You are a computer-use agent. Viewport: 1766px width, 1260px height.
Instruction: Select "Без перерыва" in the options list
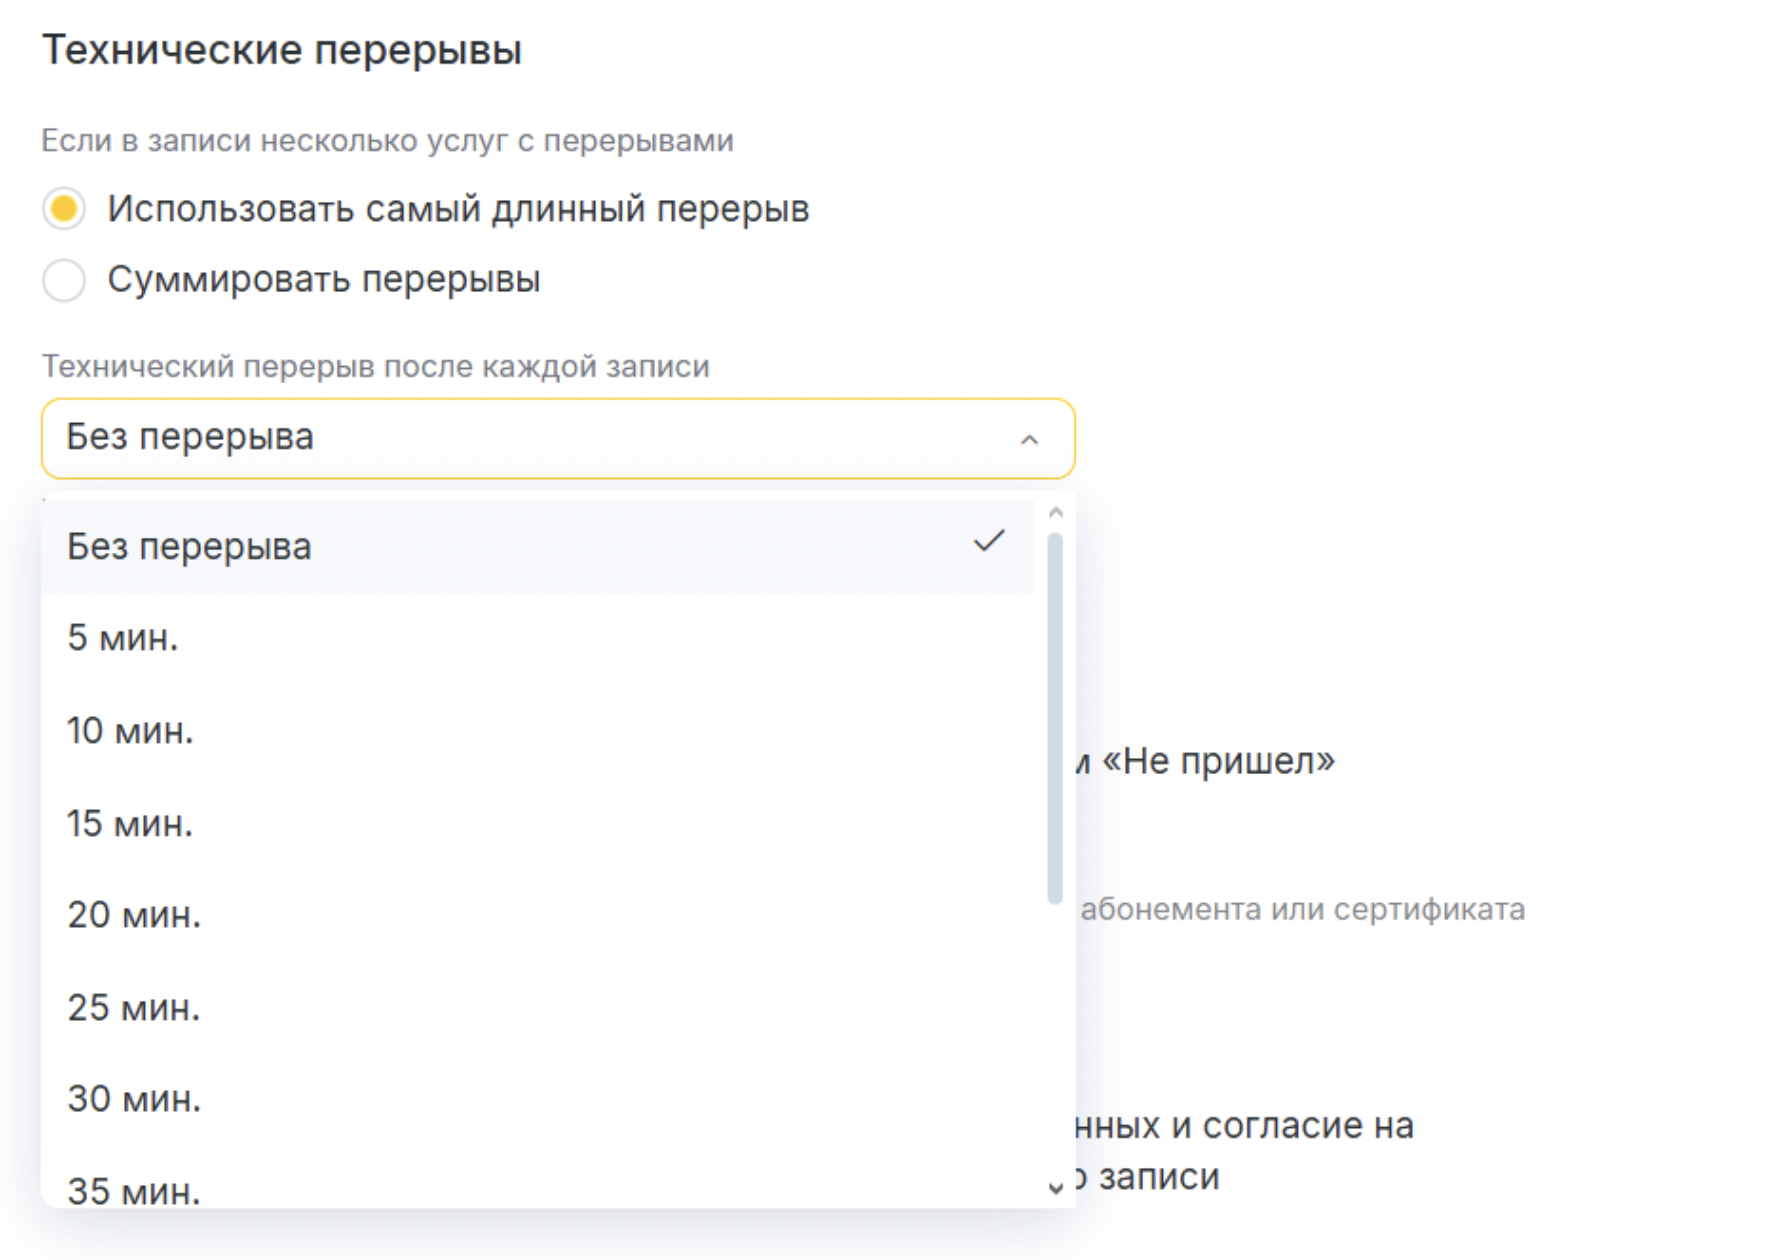coord(190,547)
